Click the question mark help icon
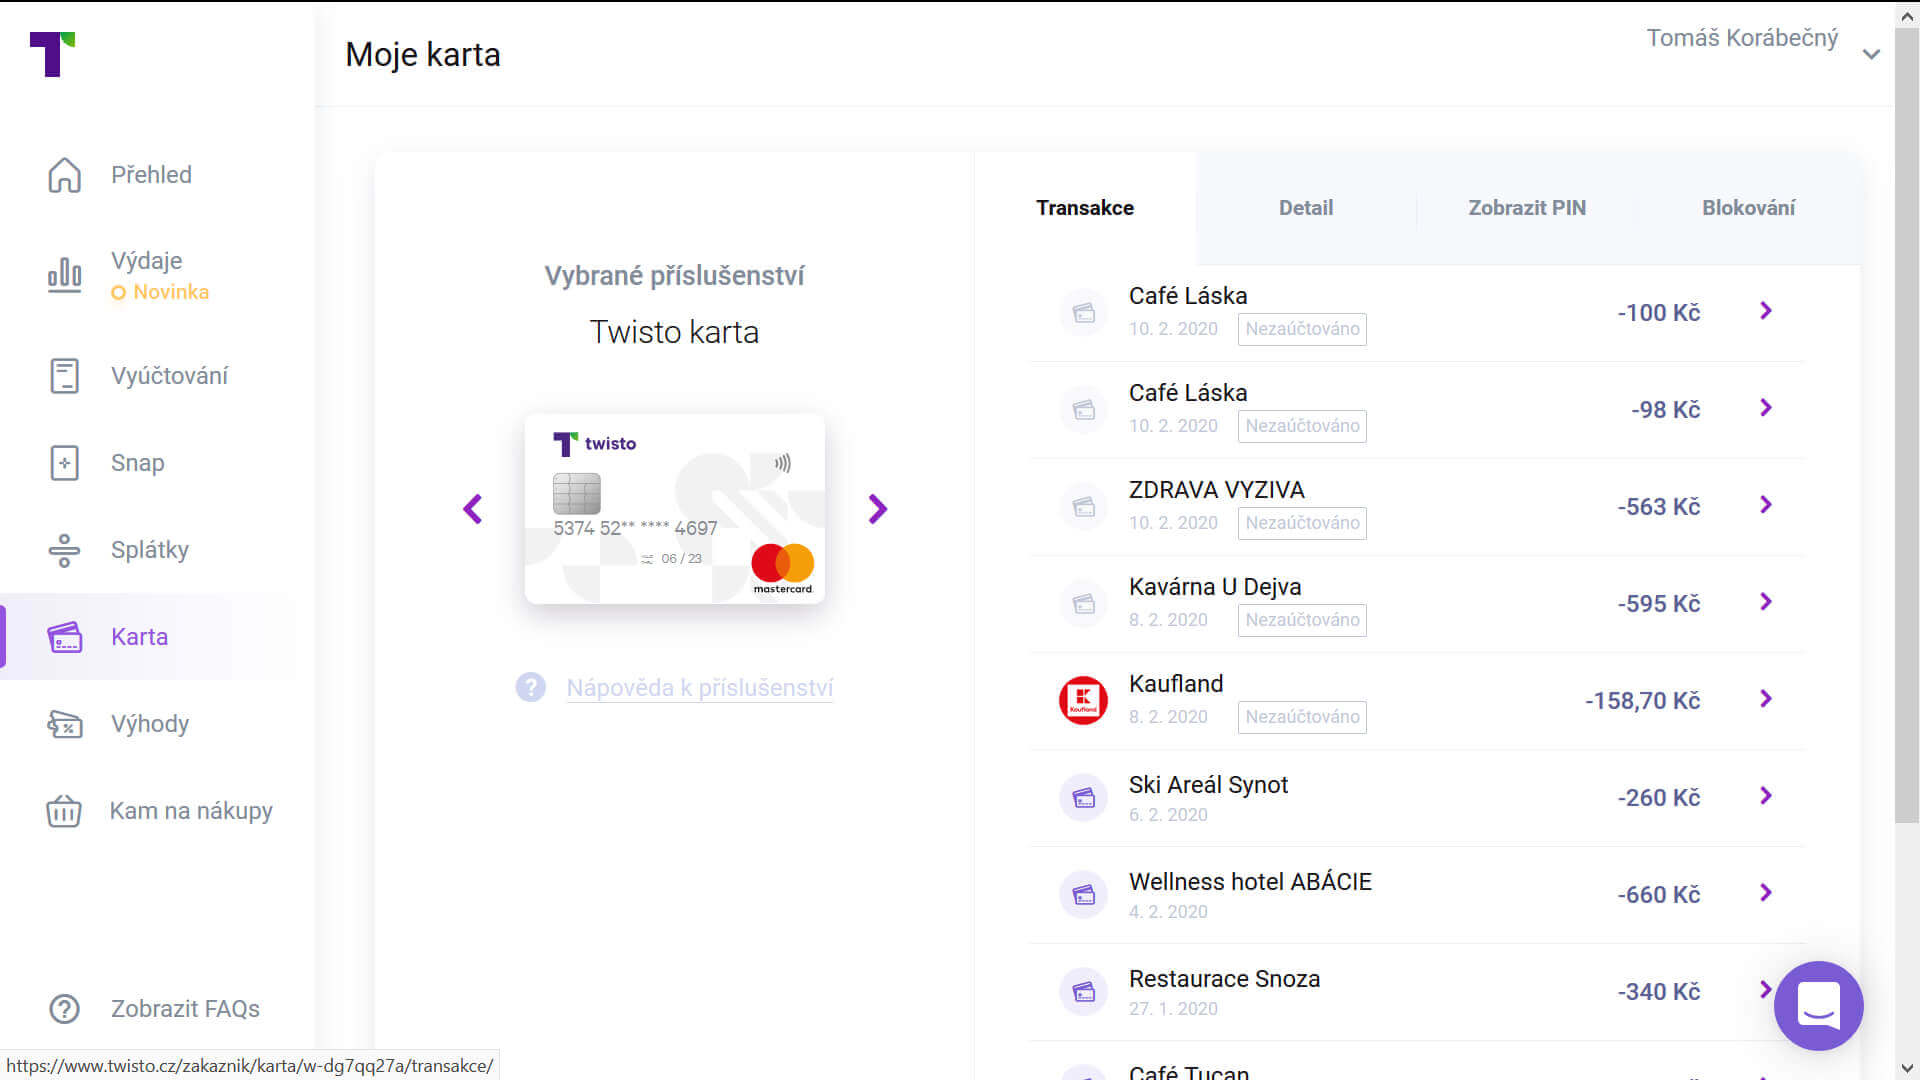Screen dimensions: 1920x1080 530,687
